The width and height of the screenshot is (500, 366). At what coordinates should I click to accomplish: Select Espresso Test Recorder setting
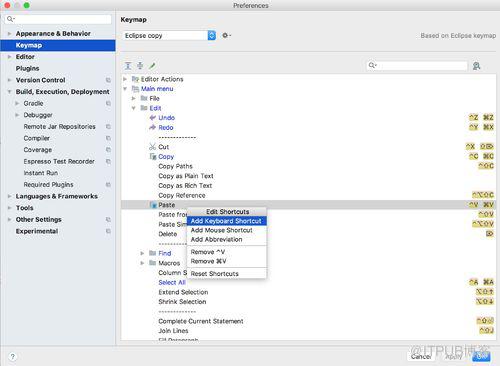59,161
